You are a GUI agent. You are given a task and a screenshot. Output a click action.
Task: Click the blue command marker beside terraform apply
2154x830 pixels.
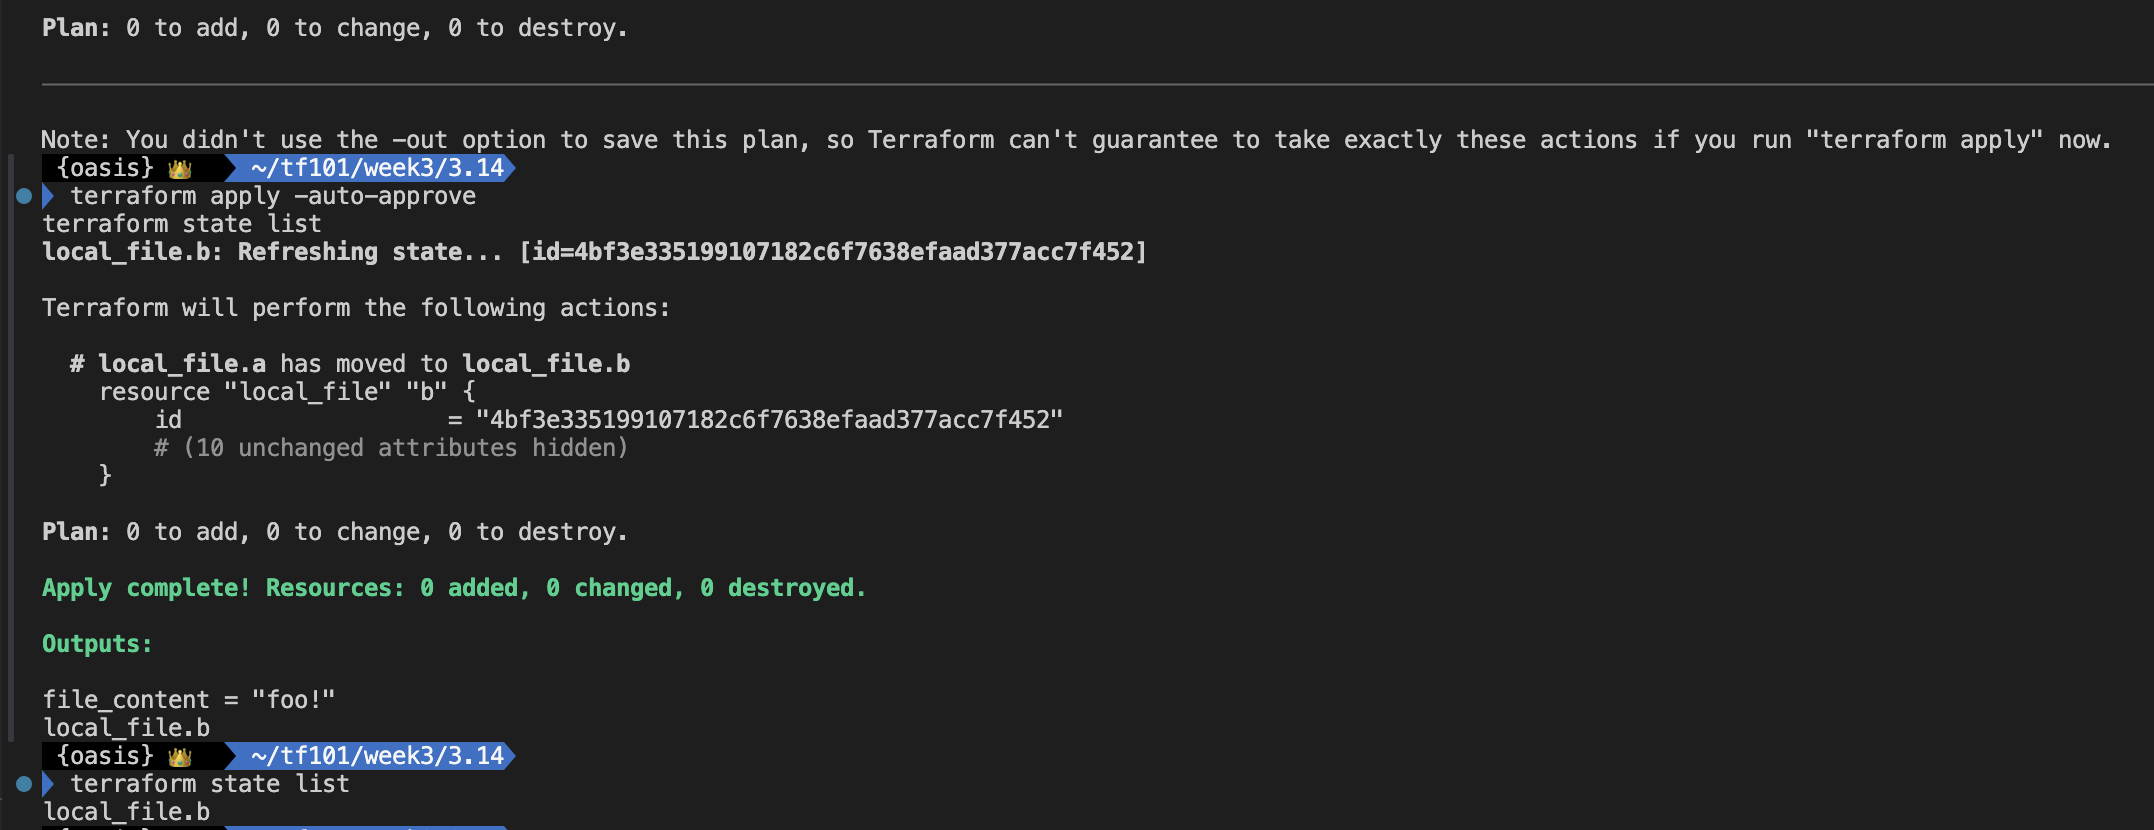(24, 196)
